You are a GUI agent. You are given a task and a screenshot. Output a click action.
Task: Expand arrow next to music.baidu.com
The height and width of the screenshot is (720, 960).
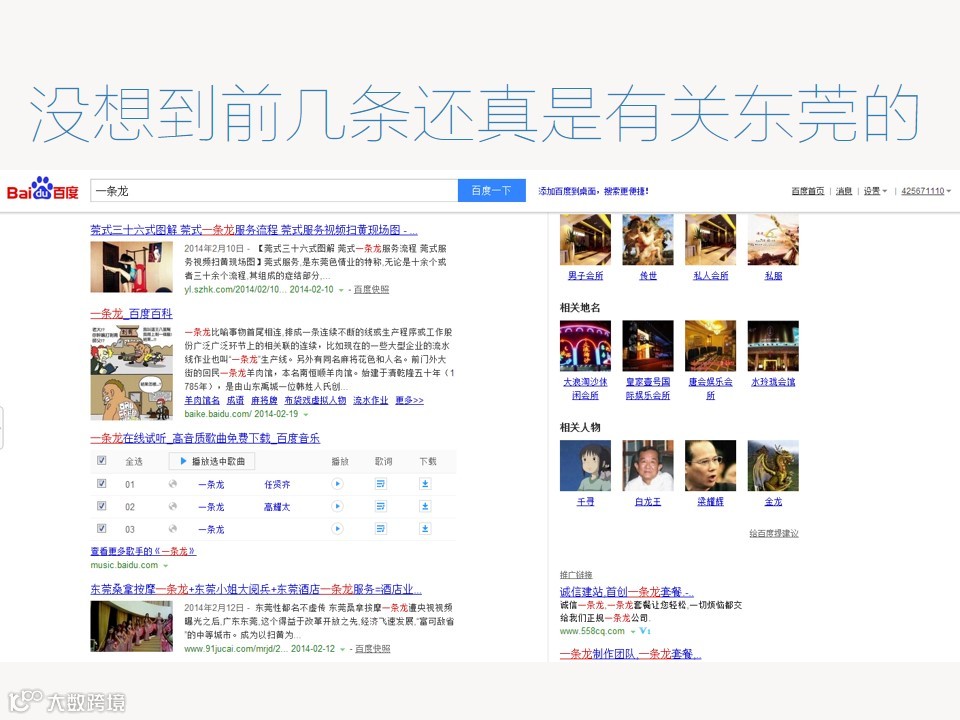[x=165, y=566]
